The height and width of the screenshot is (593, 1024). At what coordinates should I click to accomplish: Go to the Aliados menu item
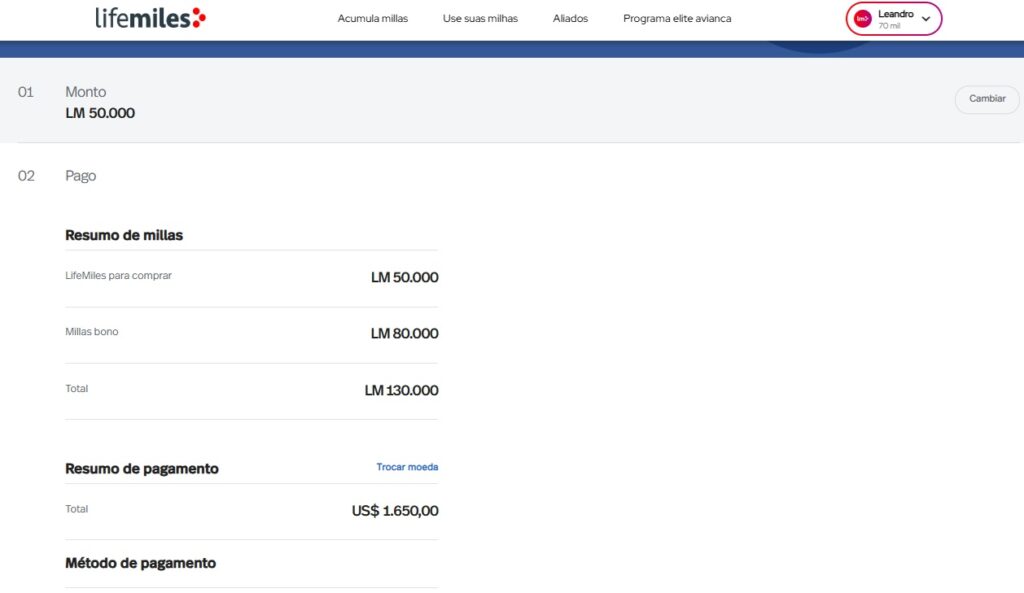tap(570, 19)
